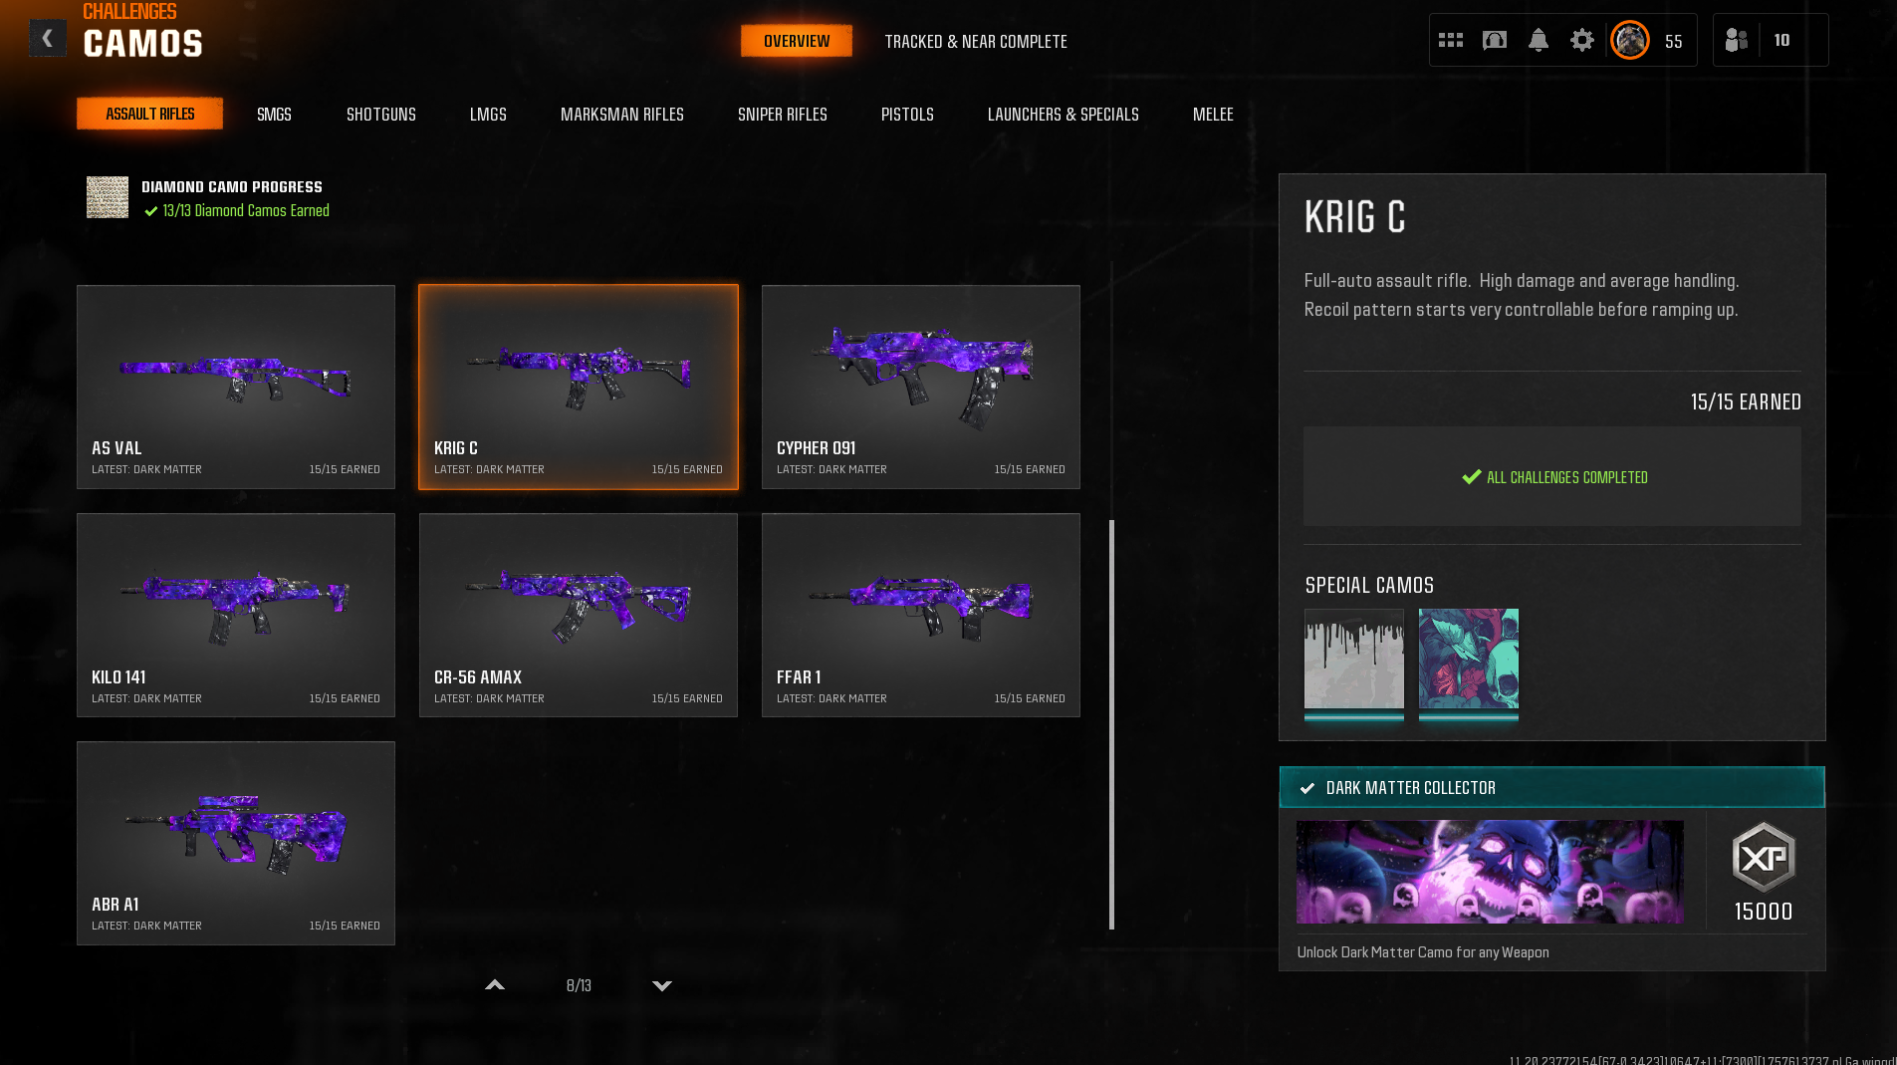Image resolution: width=1897 pixels, height=1065 pixels.
Task: Select the Overview button
Action: [796, 41]
